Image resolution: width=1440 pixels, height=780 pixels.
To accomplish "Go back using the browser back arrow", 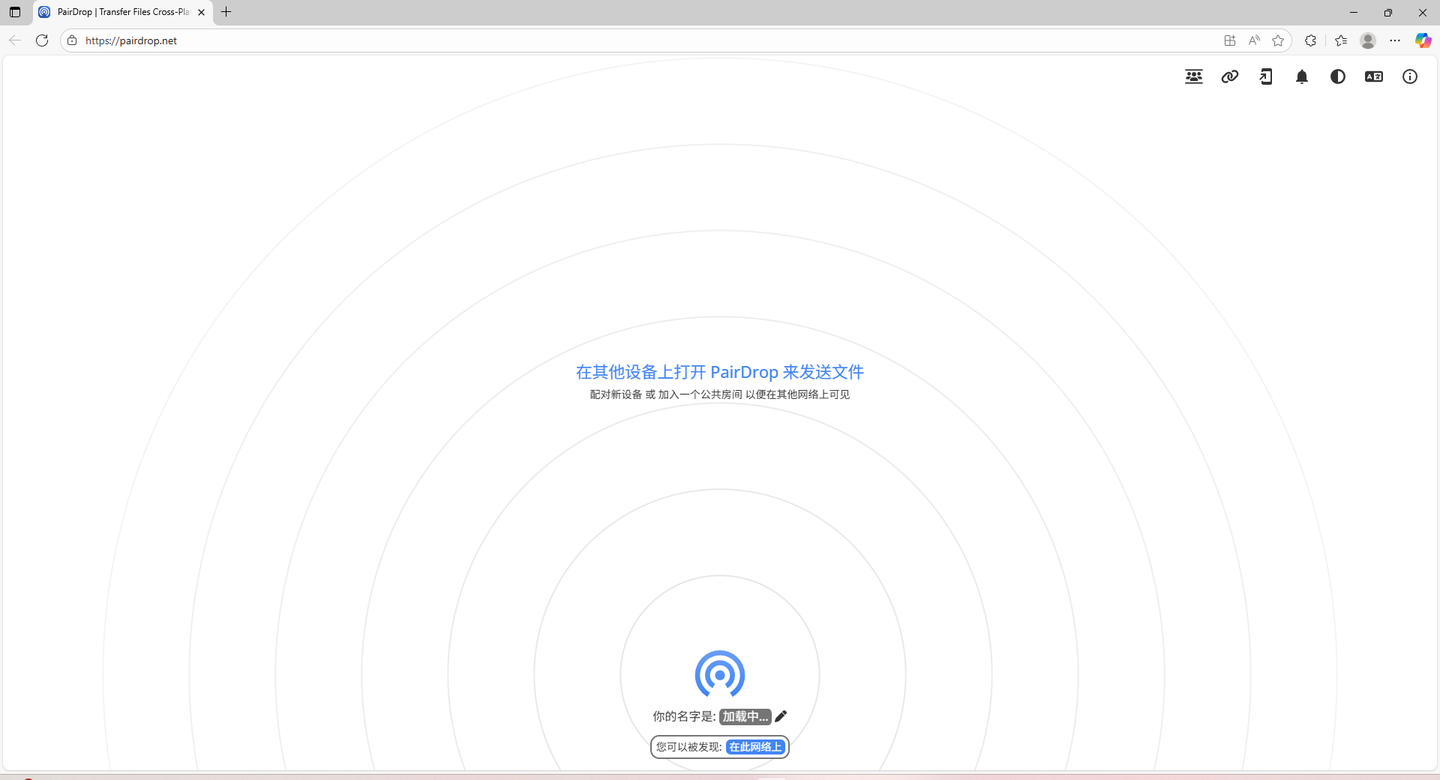I will tap(14, 41).
